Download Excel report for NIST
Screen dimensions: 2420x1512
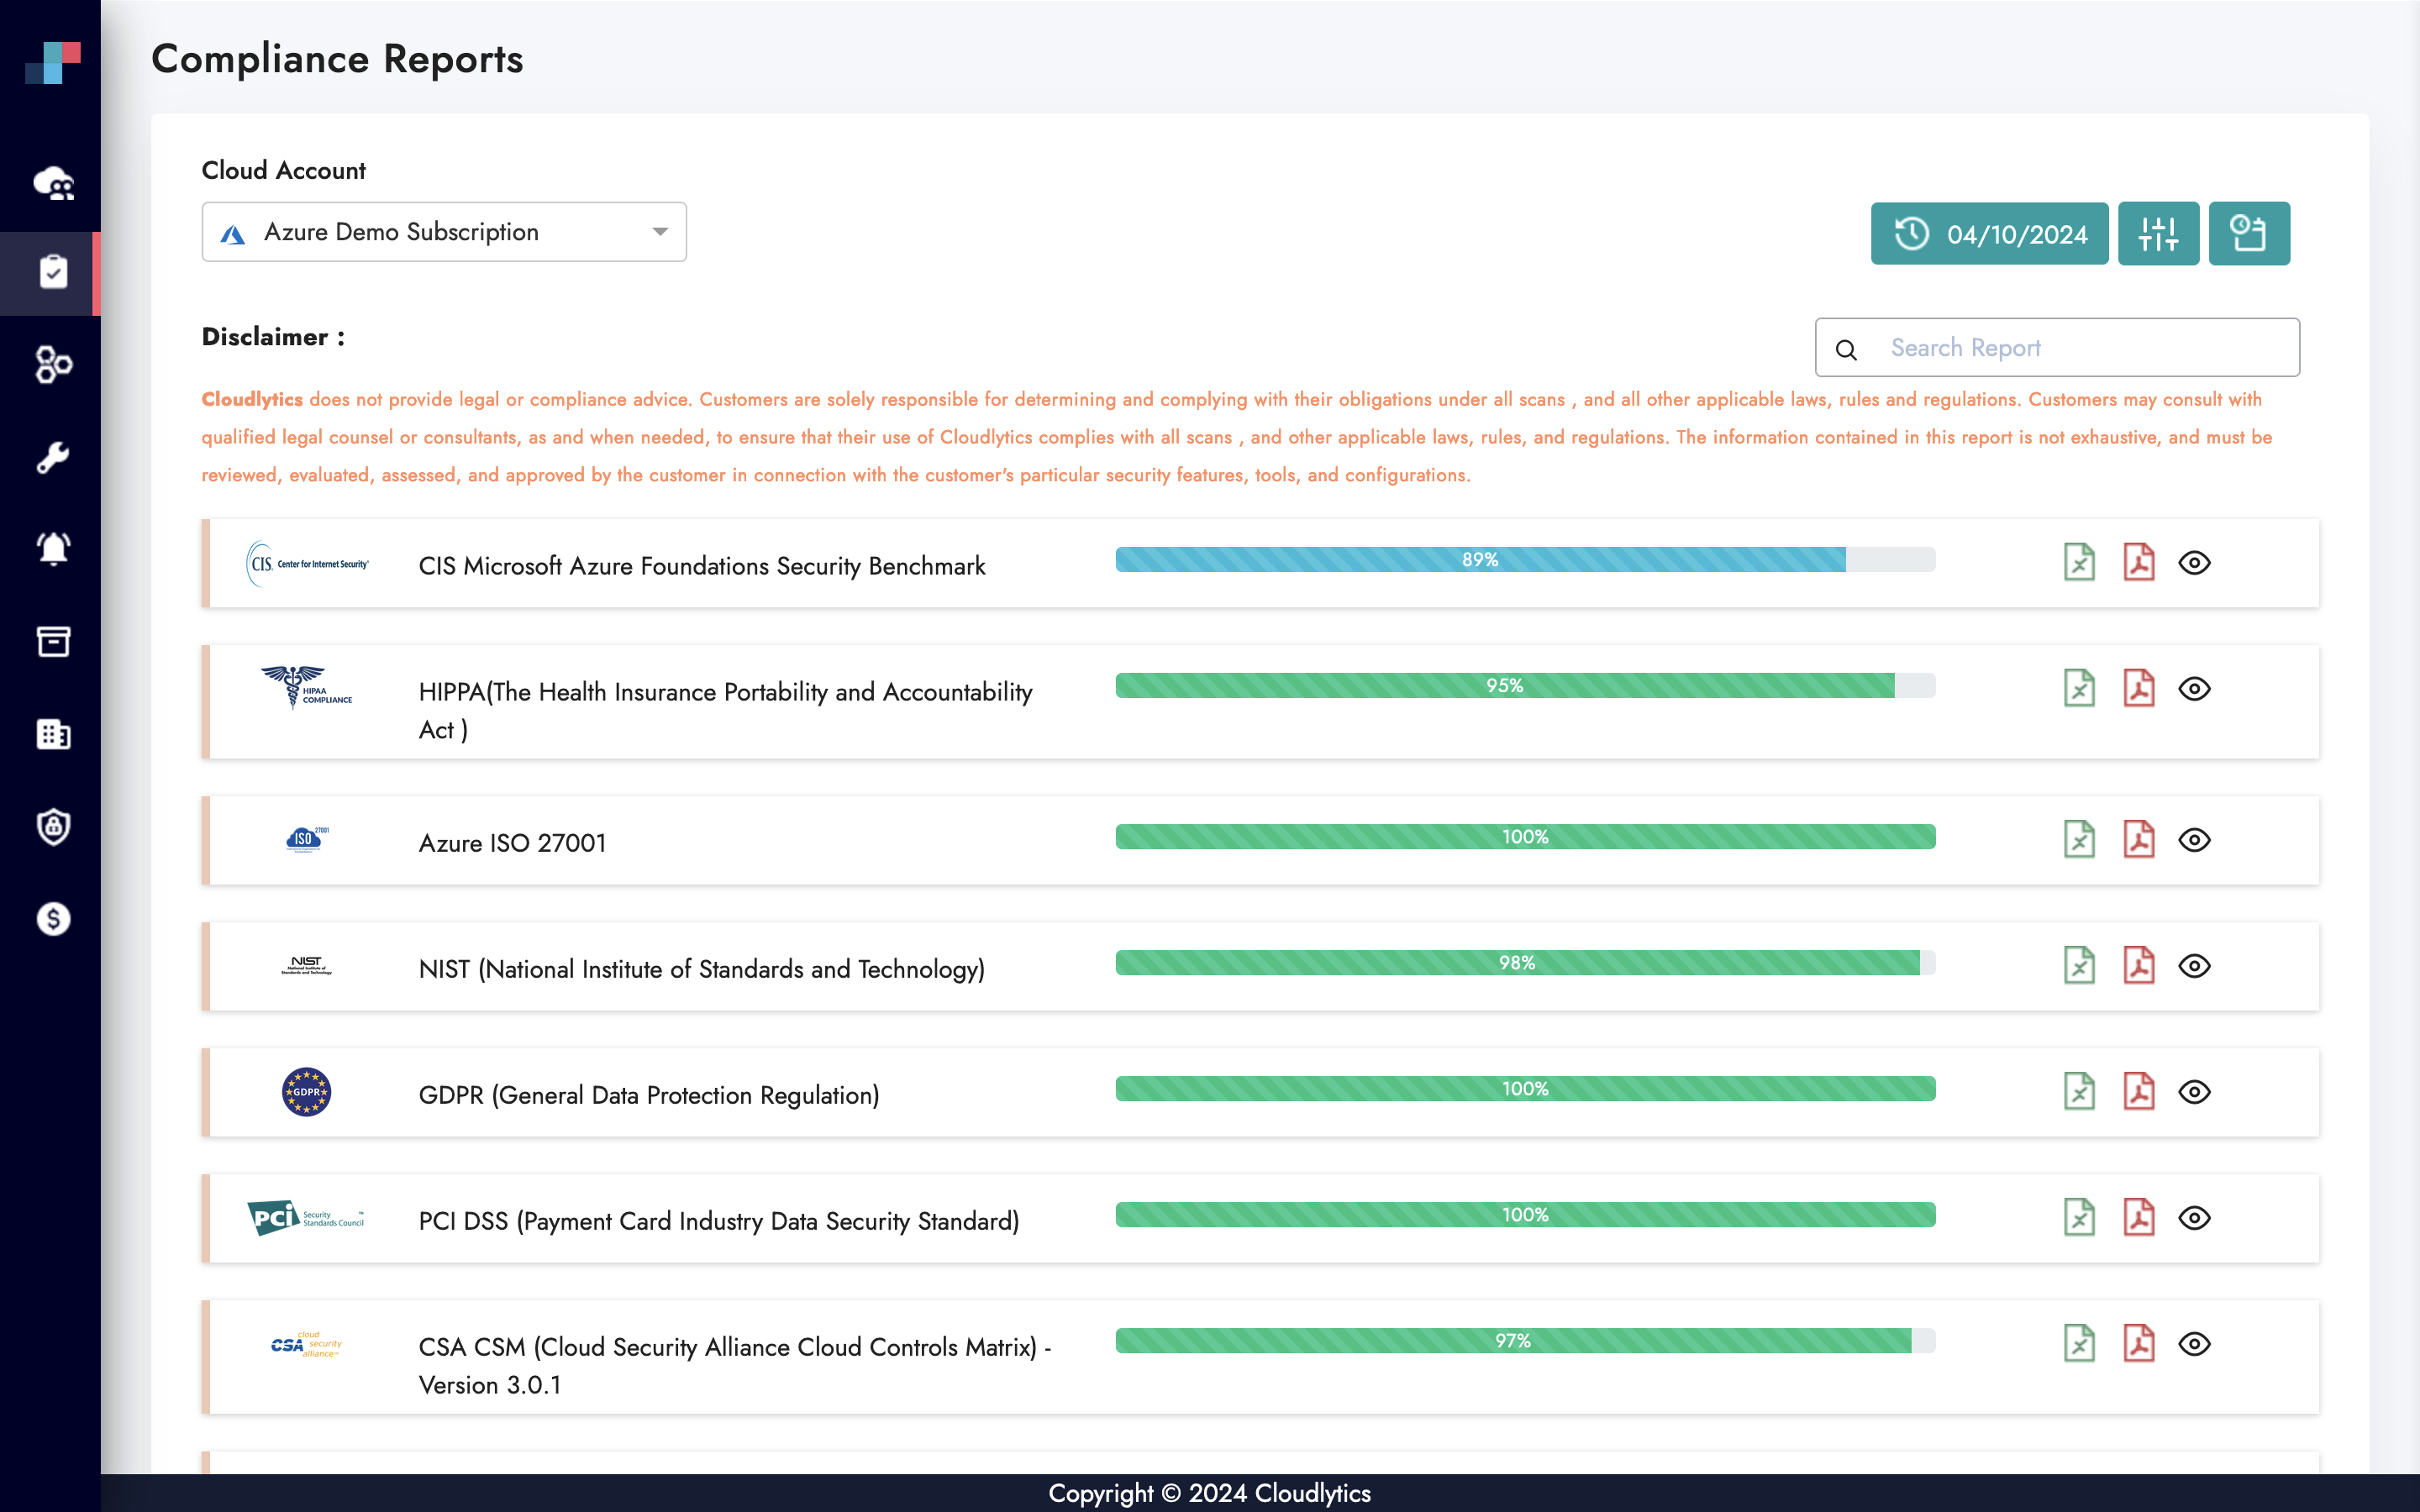[x=2079, y=965]
